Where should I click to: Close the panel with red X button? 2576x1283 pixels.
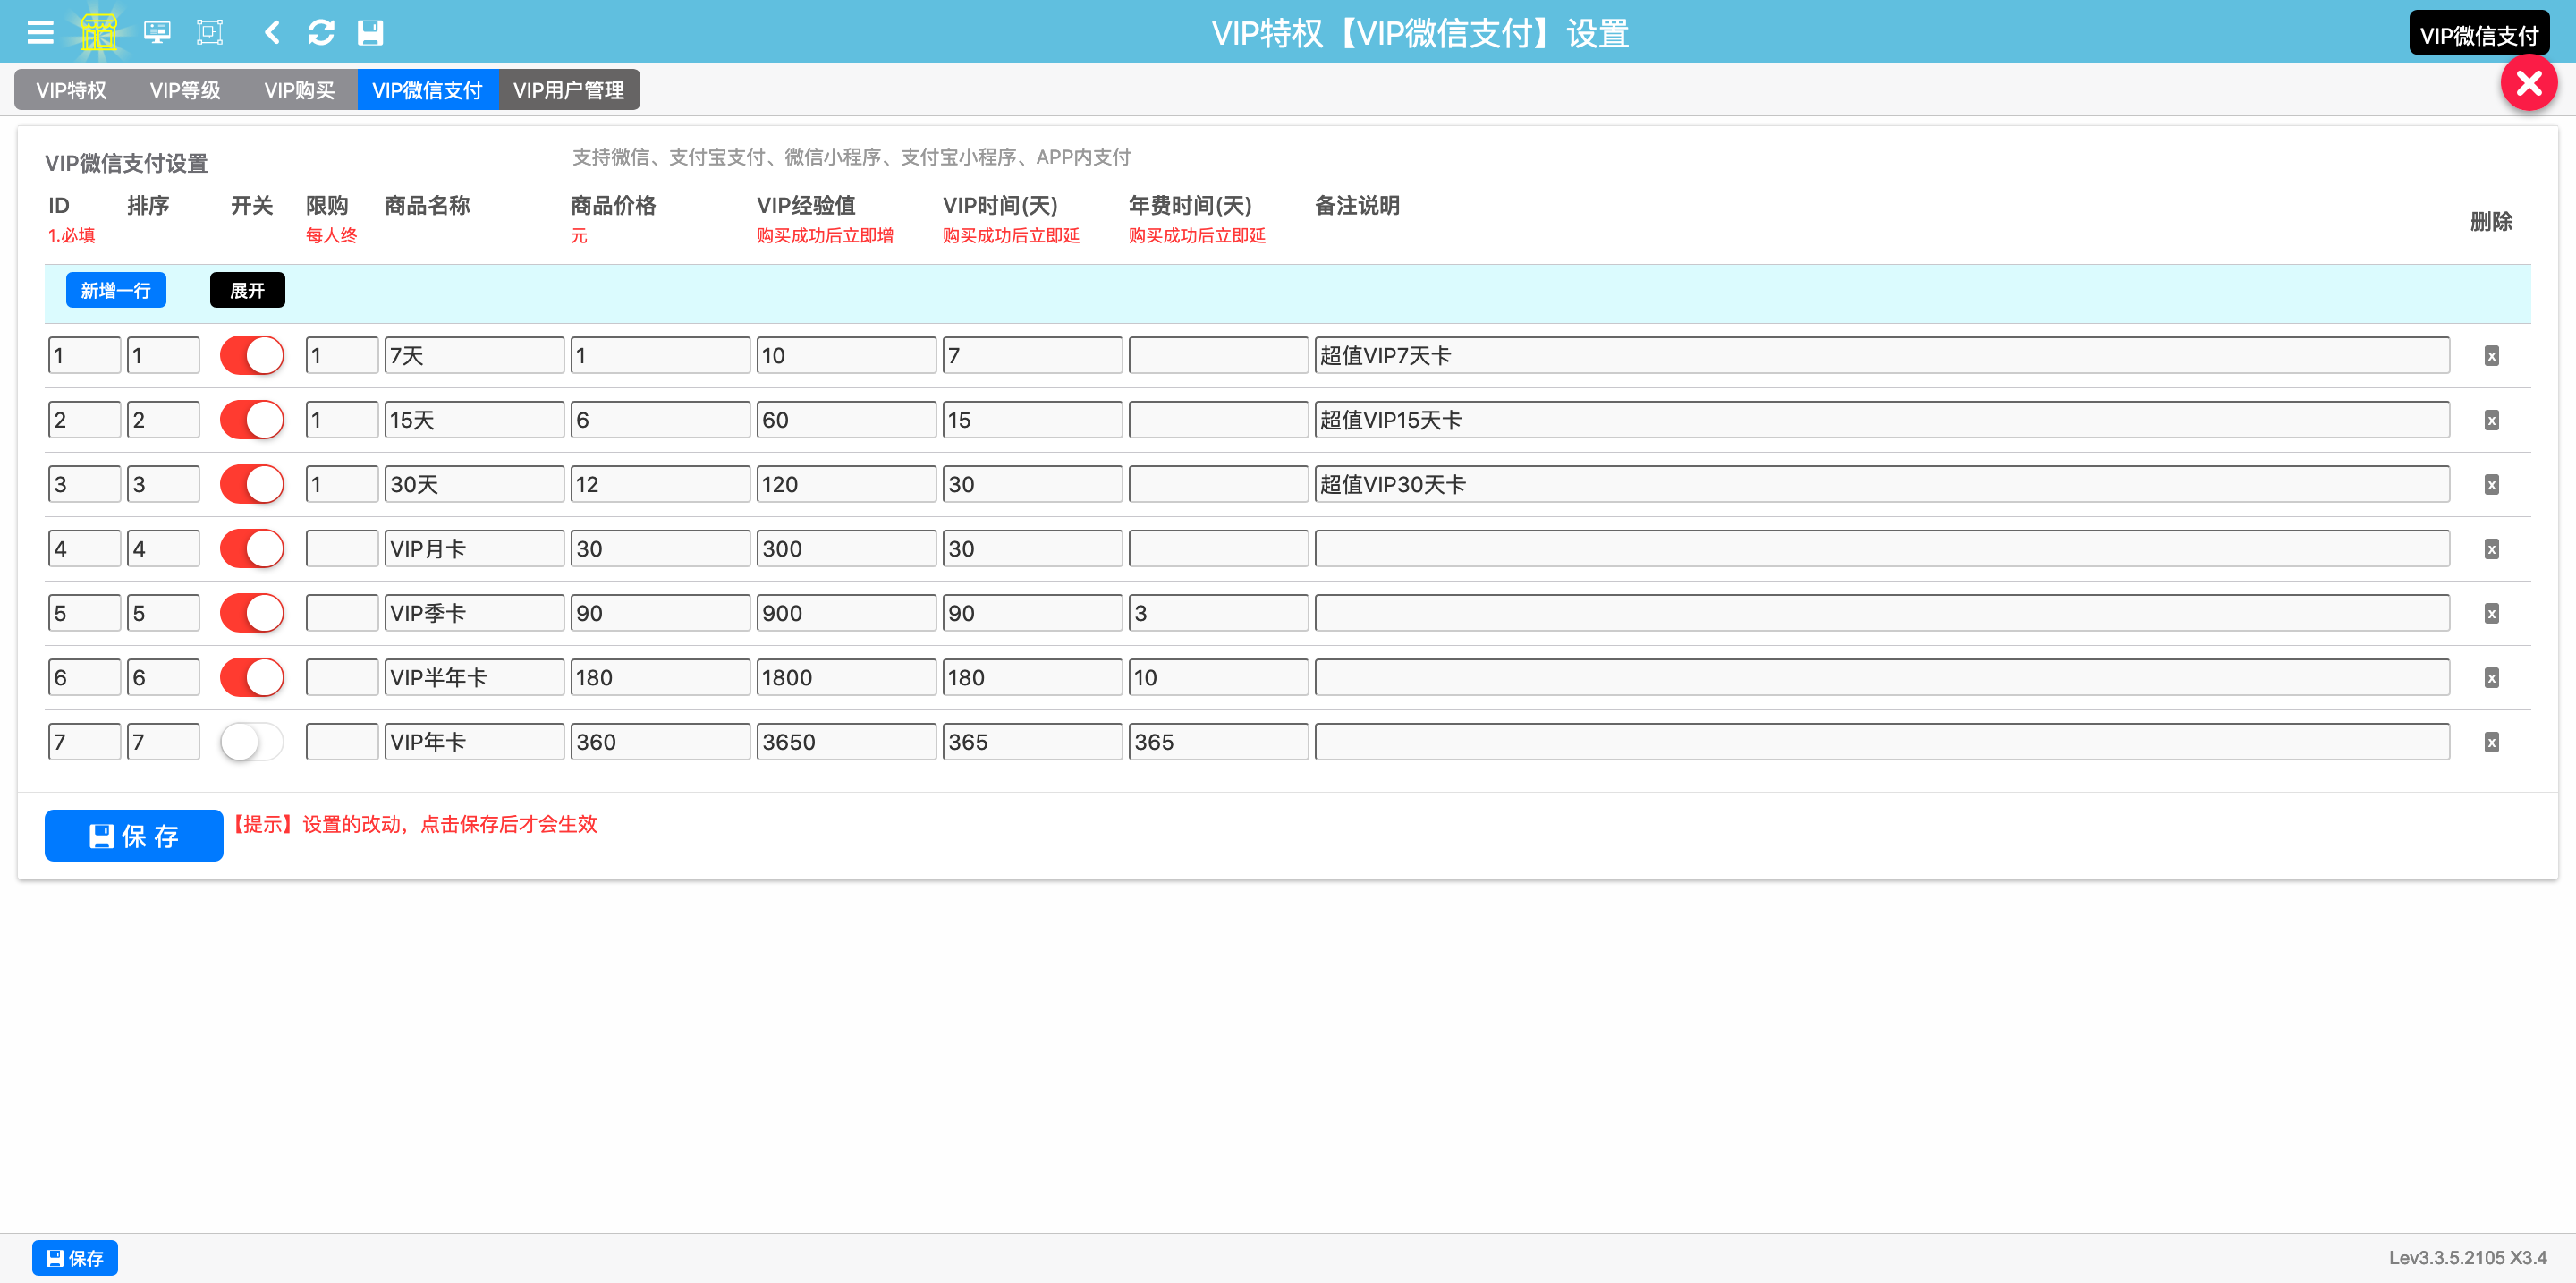[2528, 83]
